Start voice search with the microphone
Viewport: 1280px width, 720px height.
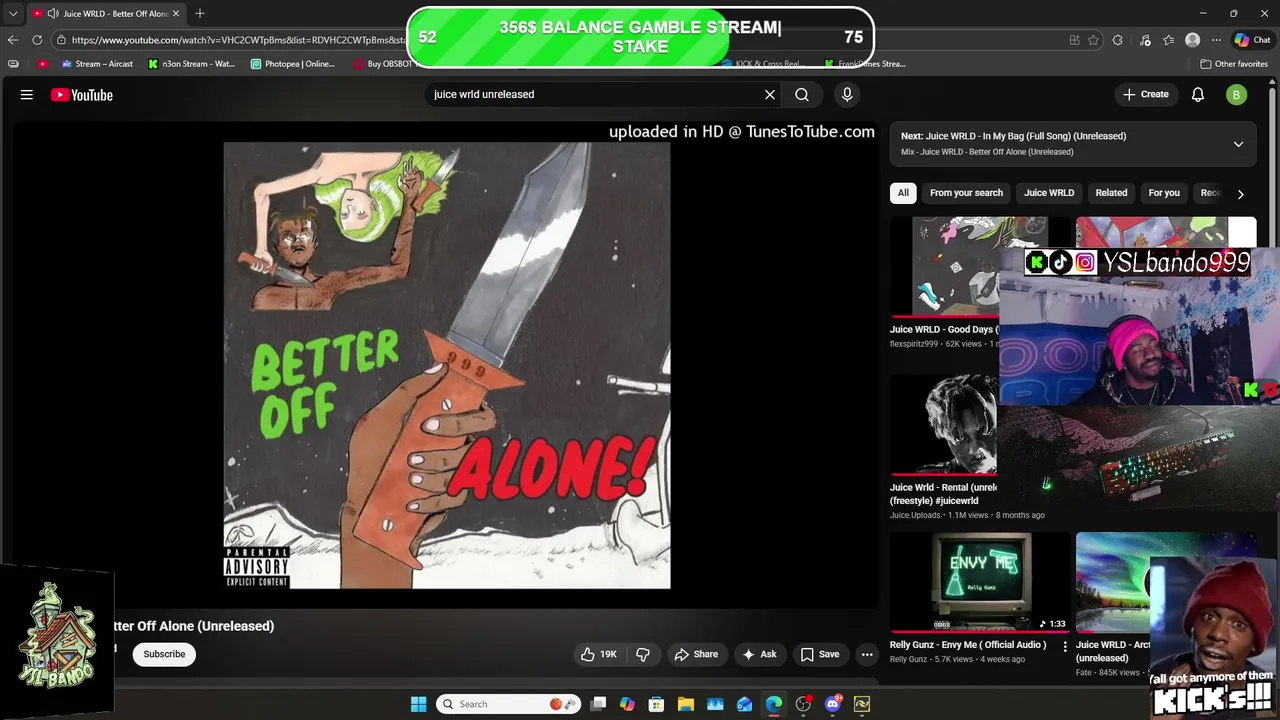(847, 94)
